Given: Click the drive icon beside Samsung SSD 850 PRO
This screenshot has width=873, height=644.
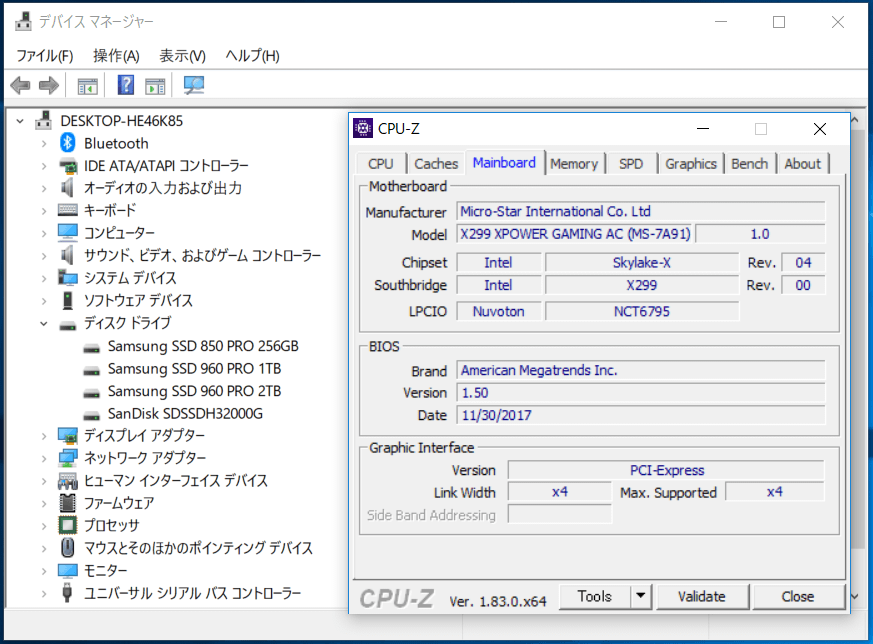Looking at the screenshot, I should [91, 348].
